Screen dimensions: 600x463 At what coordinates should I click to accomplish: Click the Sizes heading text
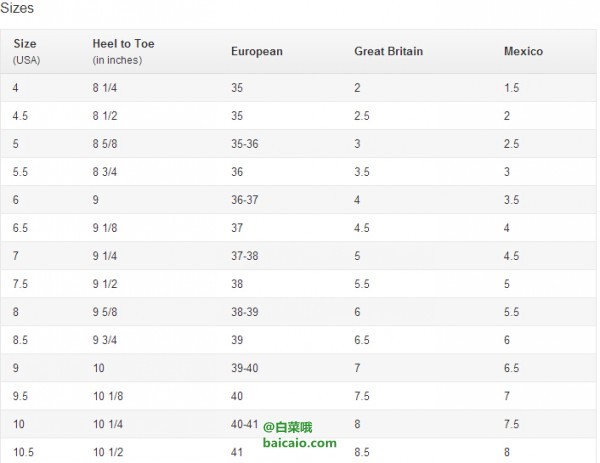(17, 8)
